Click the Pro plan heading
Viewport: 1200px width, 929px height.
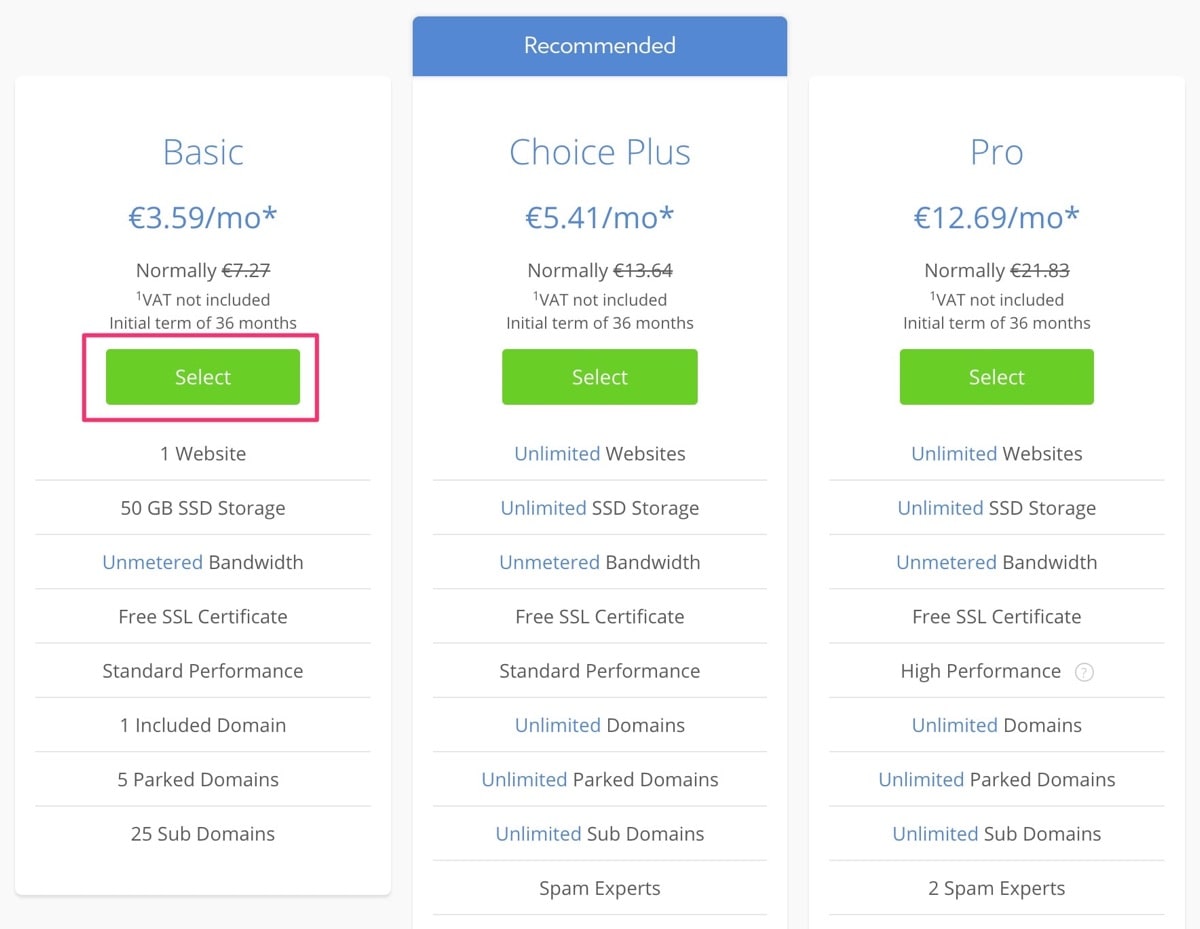tap(996, 152)
